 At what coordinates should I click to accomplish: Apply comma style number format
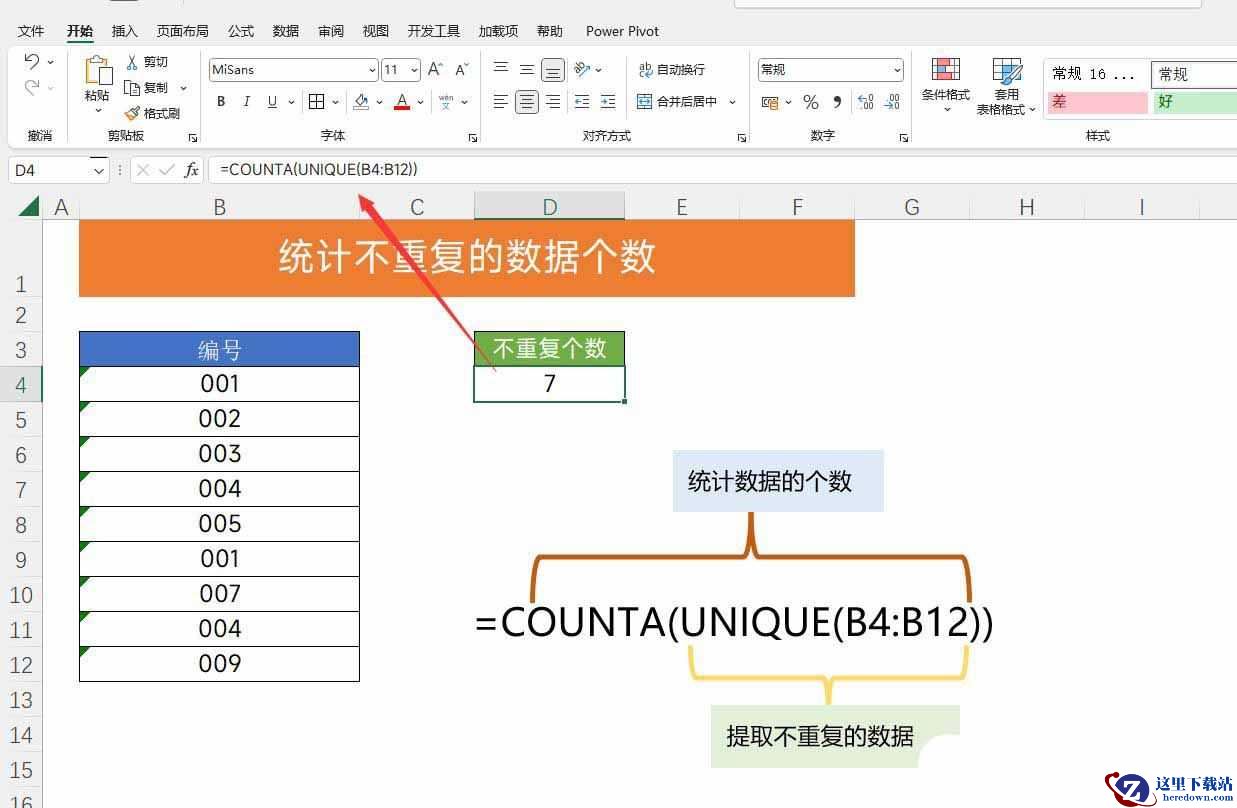point(837,102)
